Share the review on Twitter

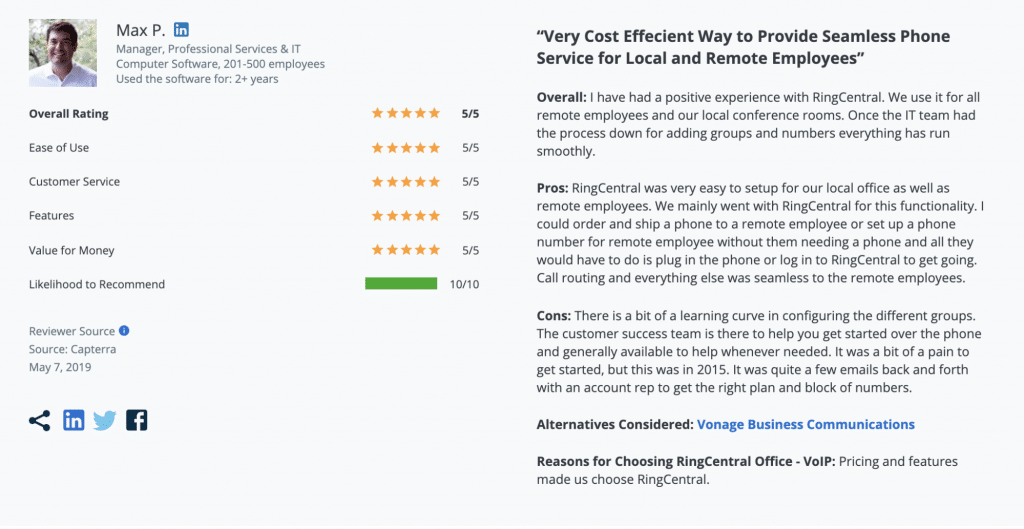[x=105, y=421]
